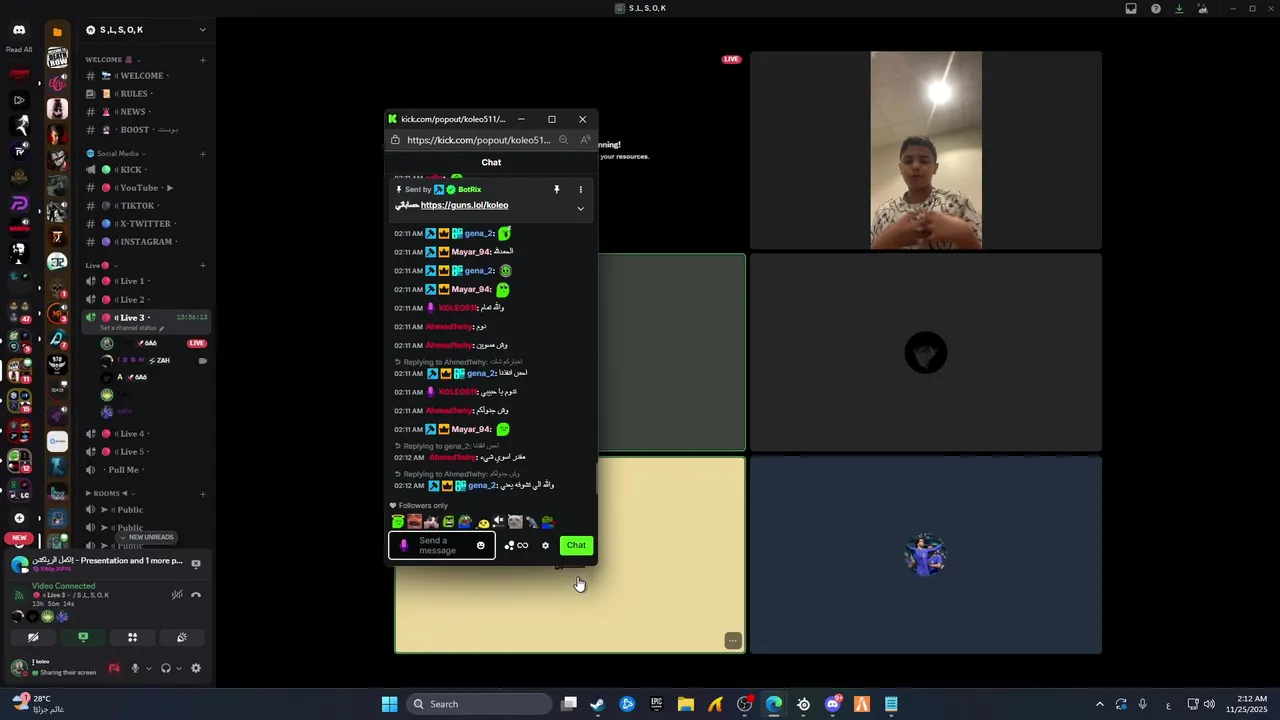Join the Pull Me voice channel
Screen dimensions: 1280x720
[x=146, y=470]
